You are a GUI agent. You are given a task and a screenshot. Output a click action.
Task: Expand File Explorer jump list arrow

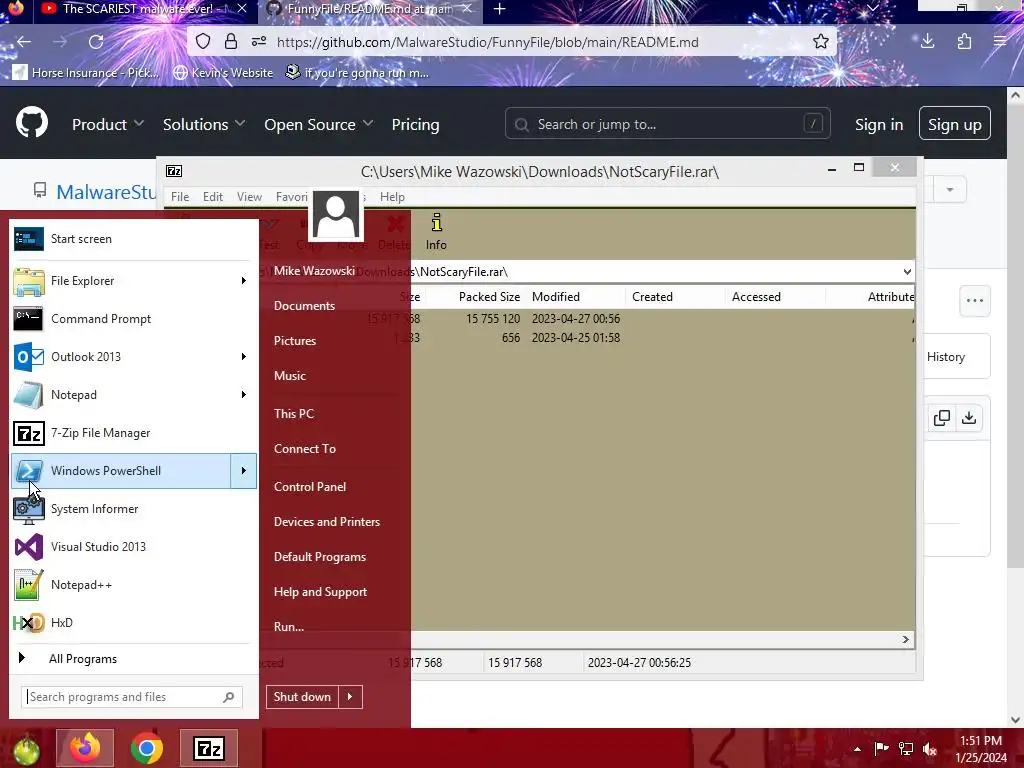pyautogui.click(x=244, y=281)
